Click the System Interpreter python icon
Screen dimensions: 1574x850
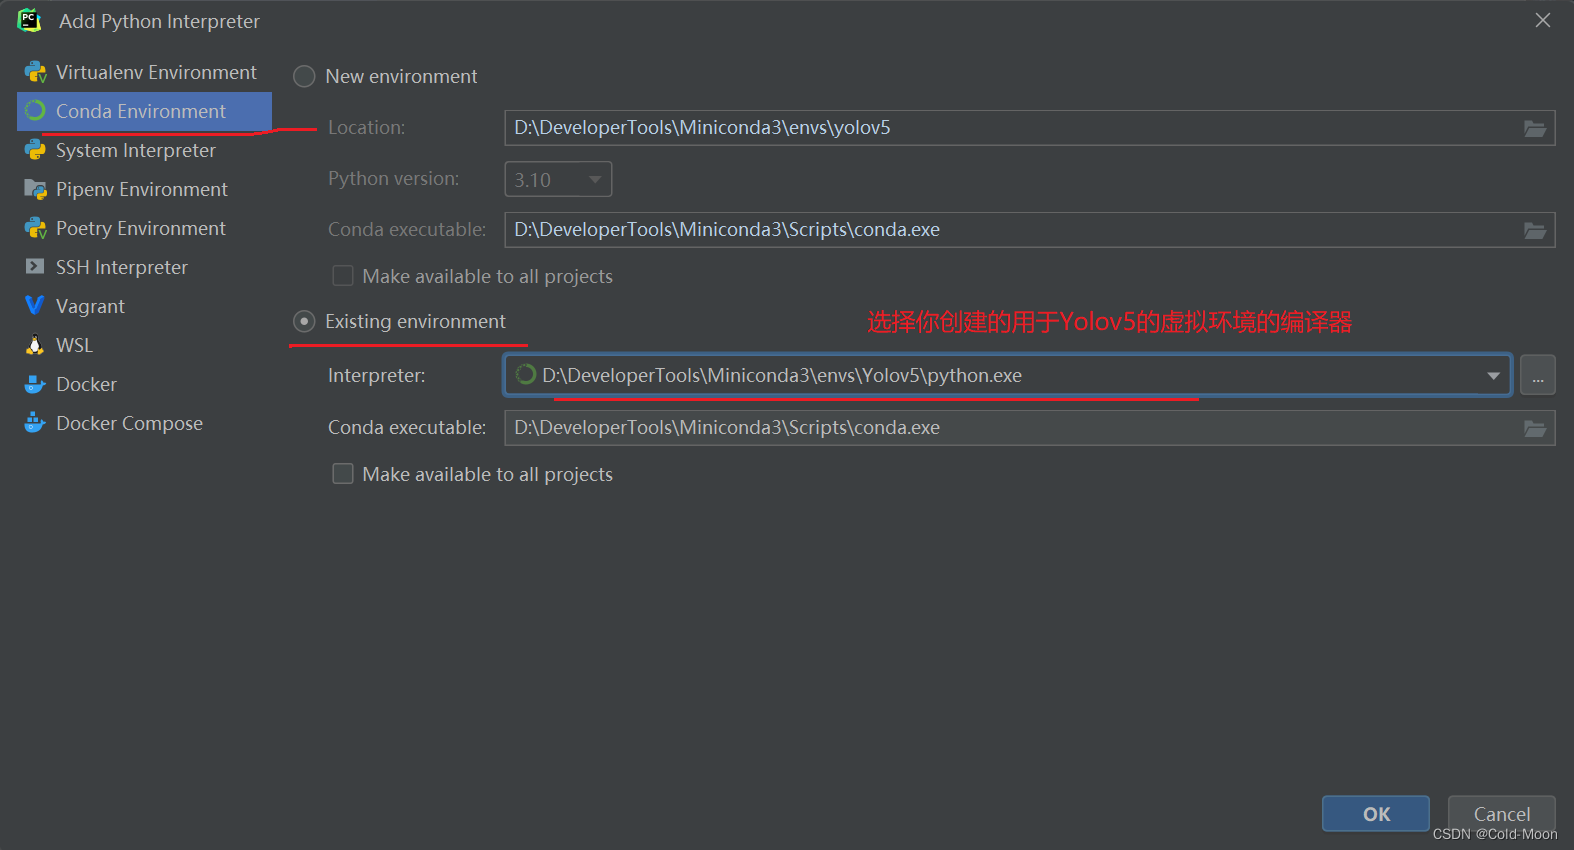pos(36,150)
